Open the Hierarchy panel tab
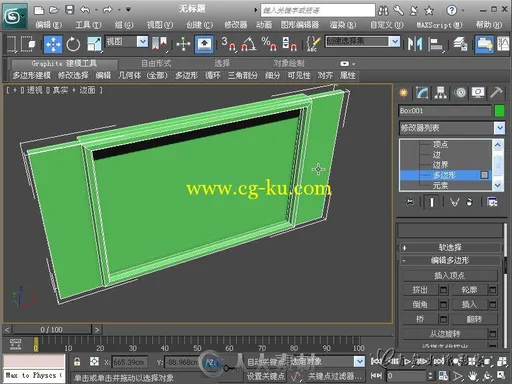Screen dimensions: 512x384 440,93
